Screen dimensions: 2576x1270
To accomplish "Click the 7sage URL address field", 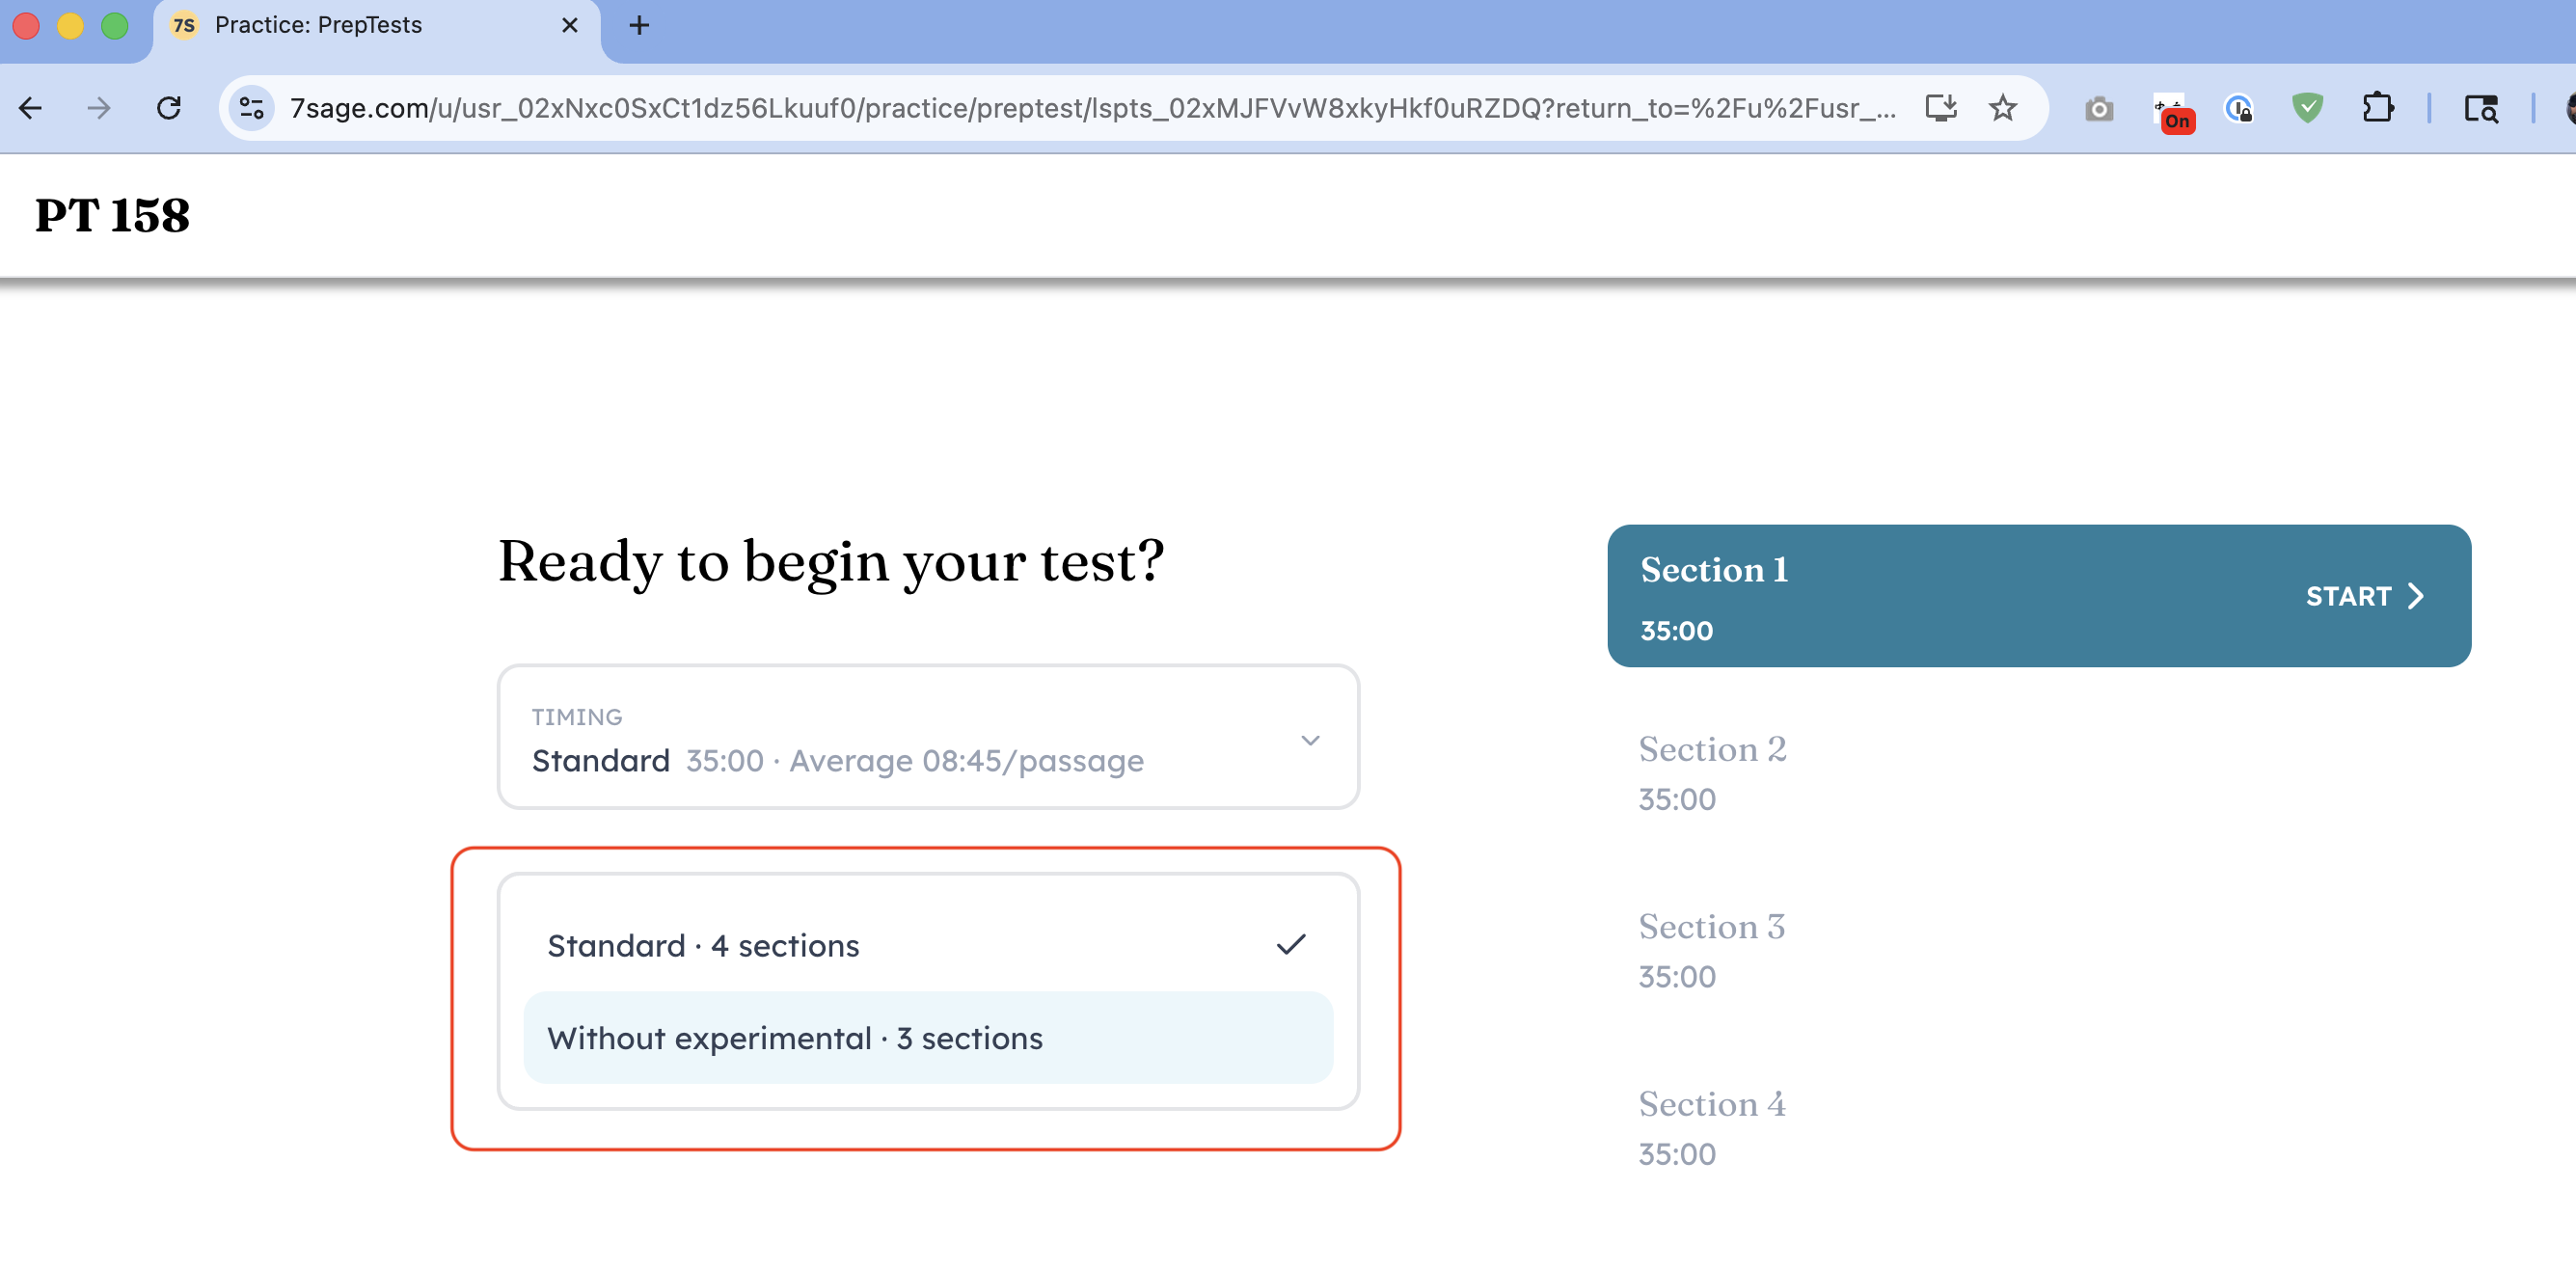I will tap(1090, 108).
